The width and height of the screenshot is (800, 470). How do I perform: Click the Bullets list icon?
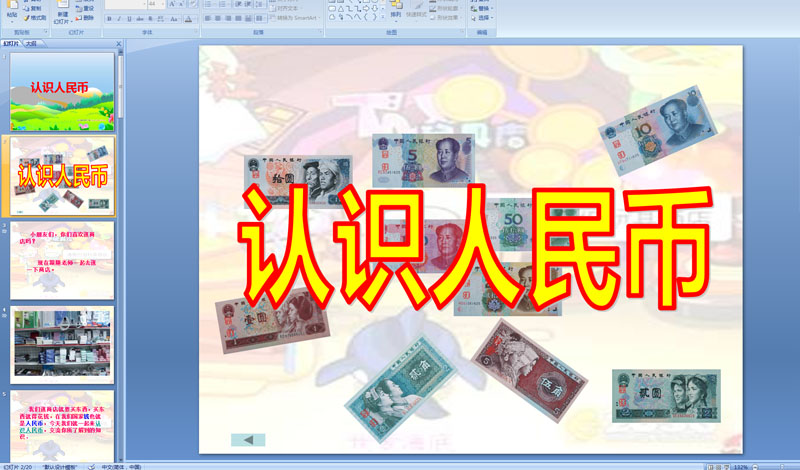click(210, 4)
